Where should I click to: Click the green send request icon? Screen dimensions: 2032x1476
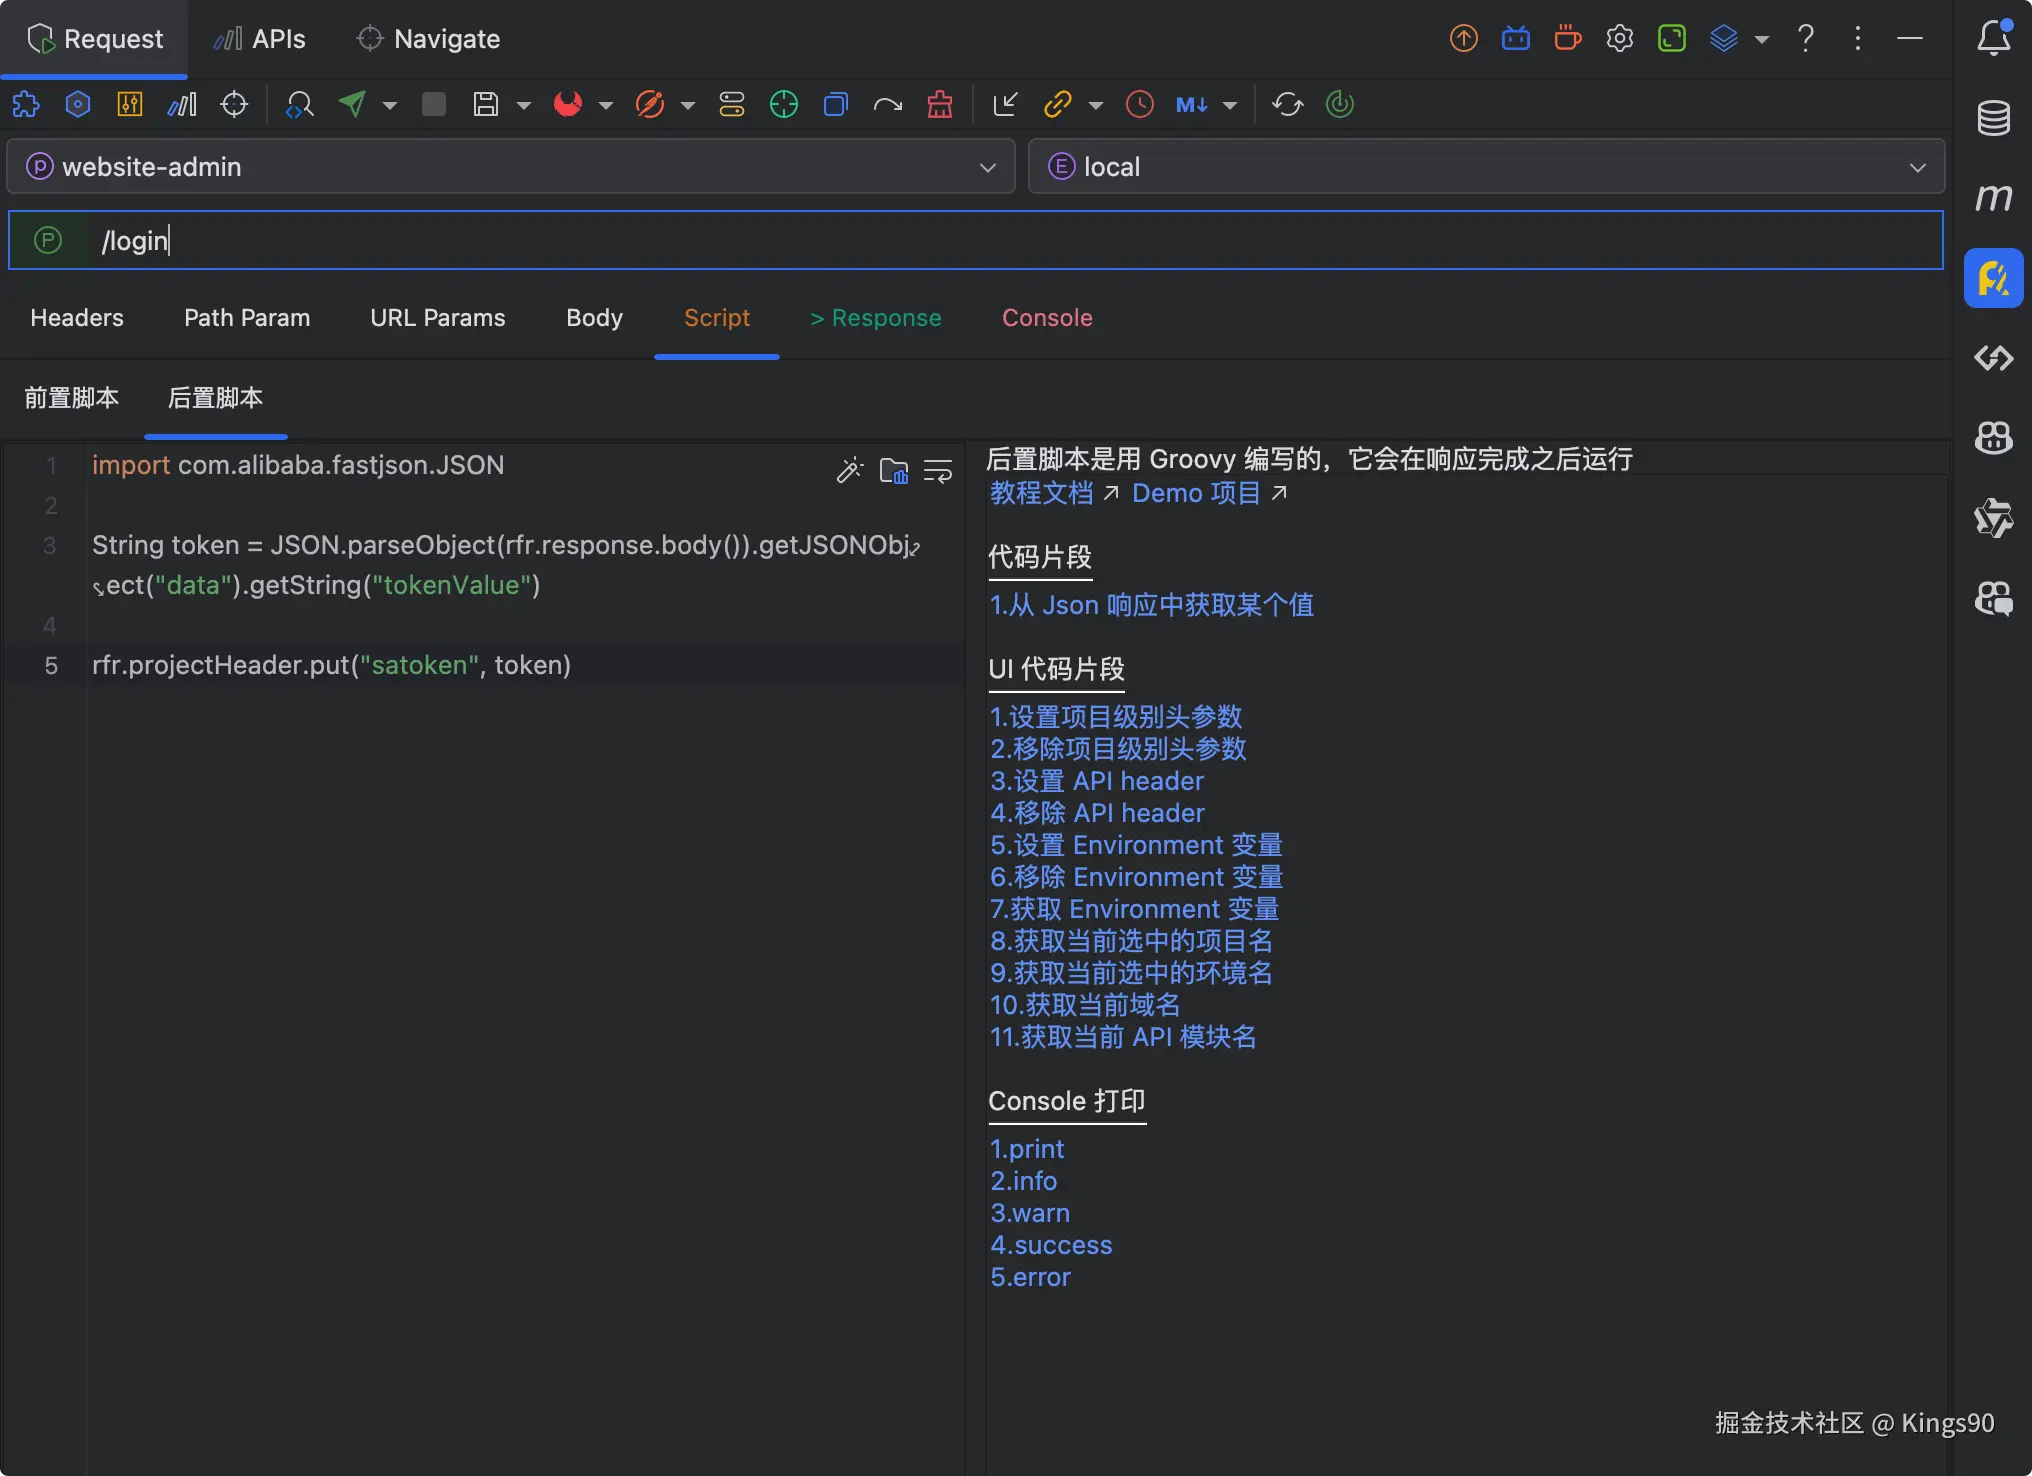point(352,104)
